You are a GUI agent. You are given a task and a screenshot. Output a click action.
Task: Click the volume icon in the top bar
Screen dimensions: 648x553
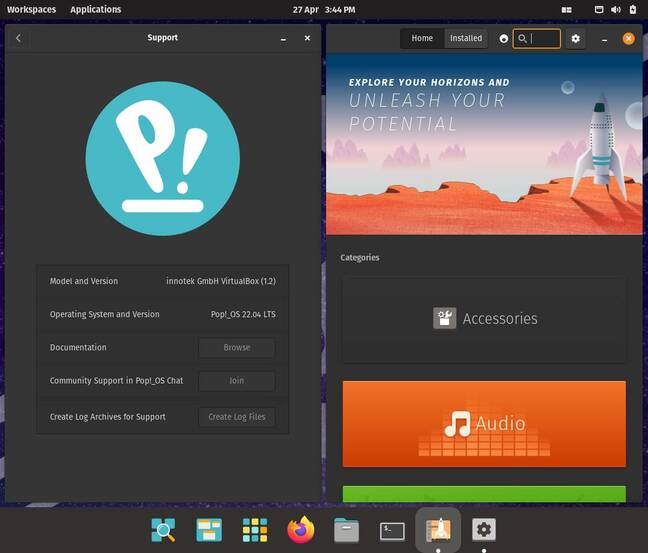[x=616, y=10]
